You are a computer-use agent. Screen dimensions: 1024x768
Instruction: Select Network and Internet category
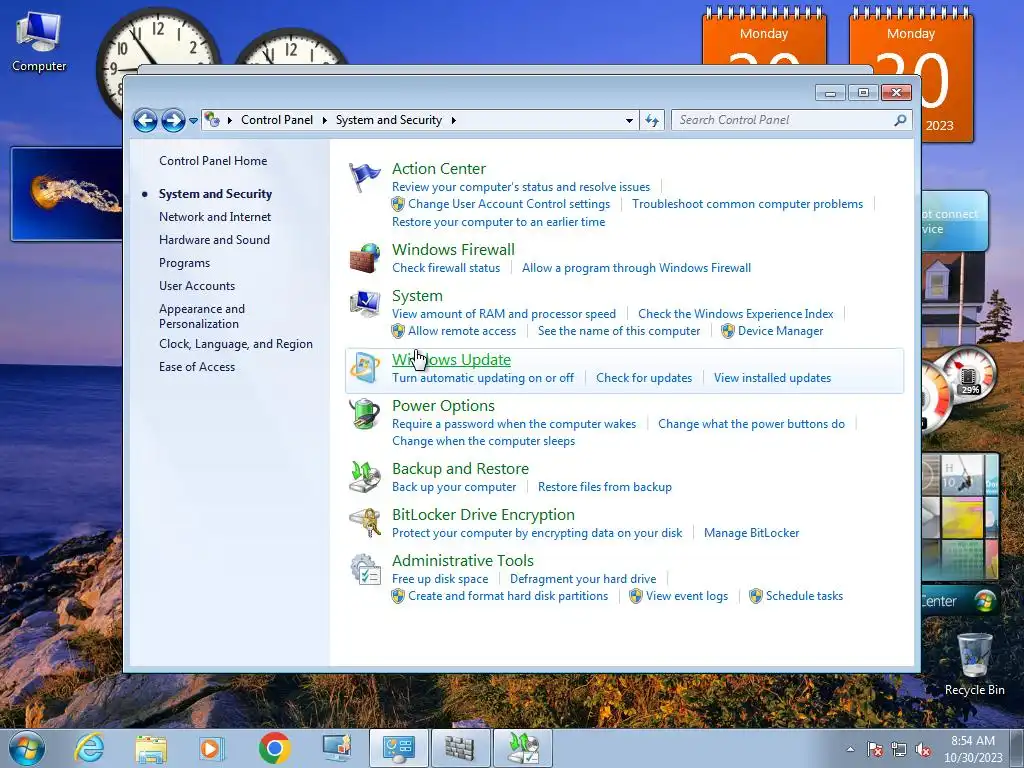pos(215,217)
